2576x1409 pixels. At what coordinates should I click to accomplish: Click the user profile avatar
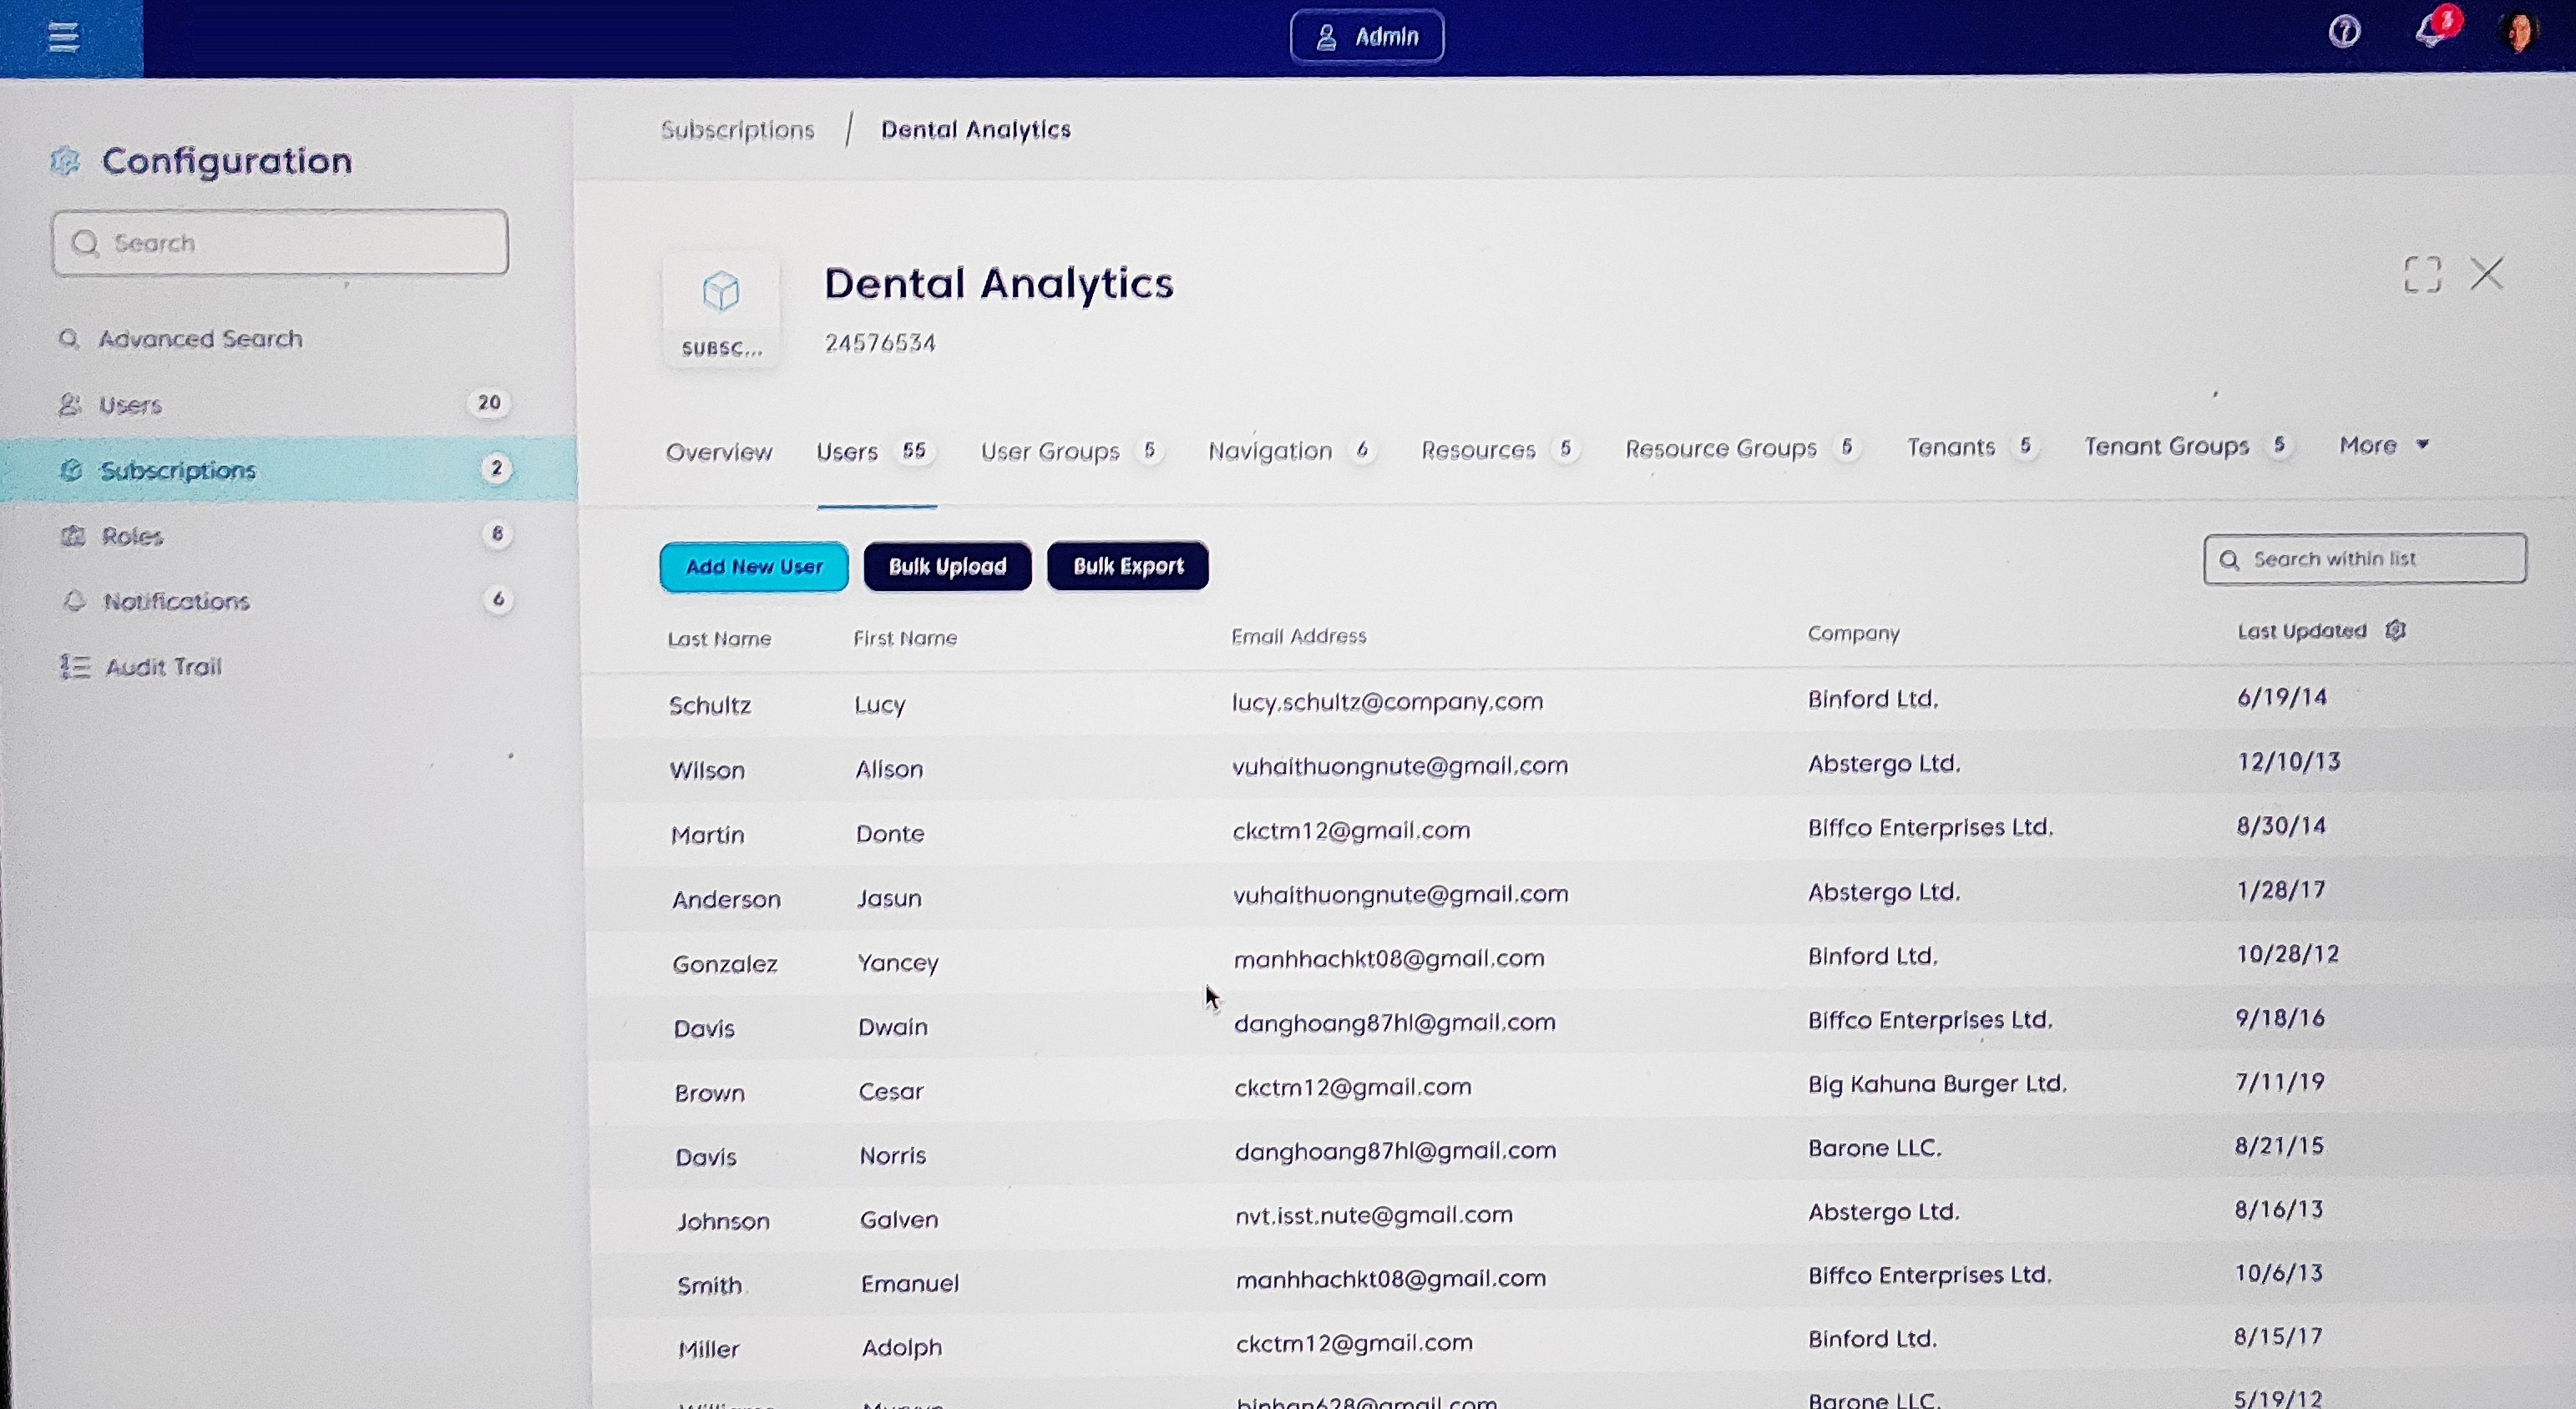pos(2518,32)
